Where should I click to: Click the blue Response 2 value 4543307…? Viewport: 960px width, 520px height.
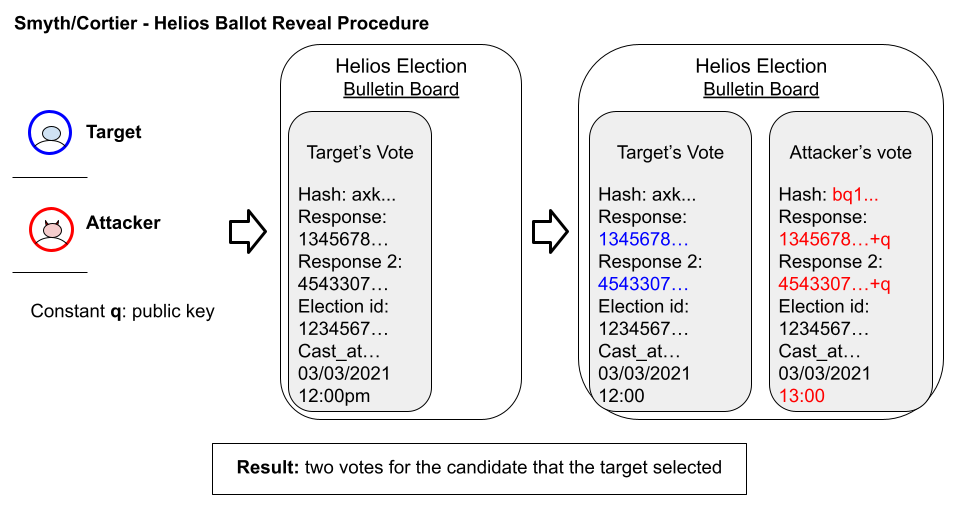[644, 284]
